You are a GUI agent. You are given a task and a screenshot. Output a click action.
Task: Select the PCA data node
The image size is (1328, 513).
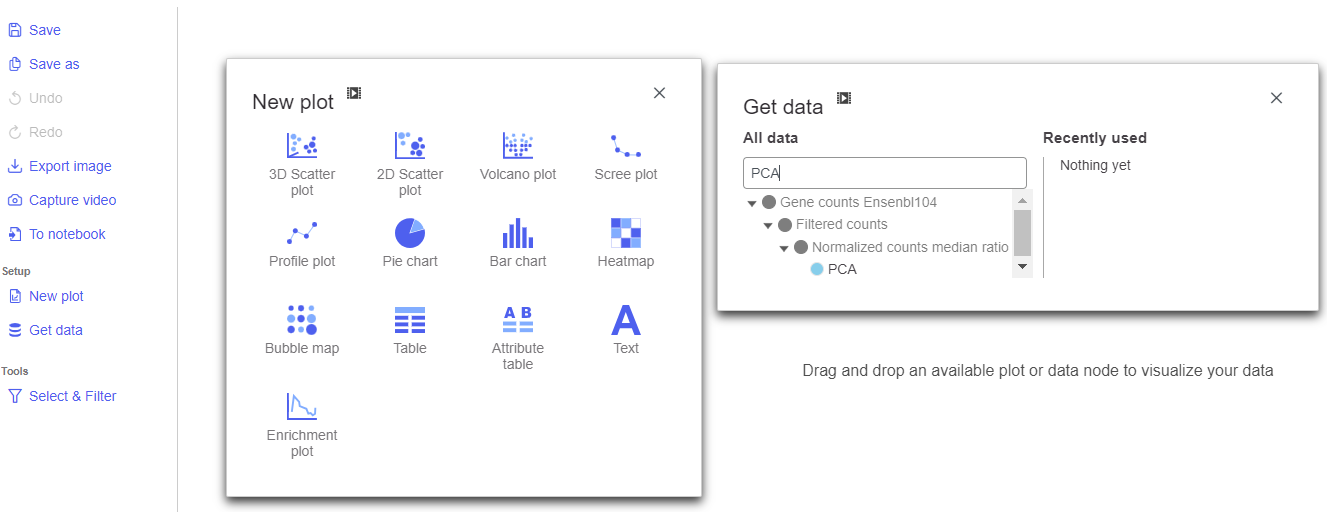pos(841,269)
